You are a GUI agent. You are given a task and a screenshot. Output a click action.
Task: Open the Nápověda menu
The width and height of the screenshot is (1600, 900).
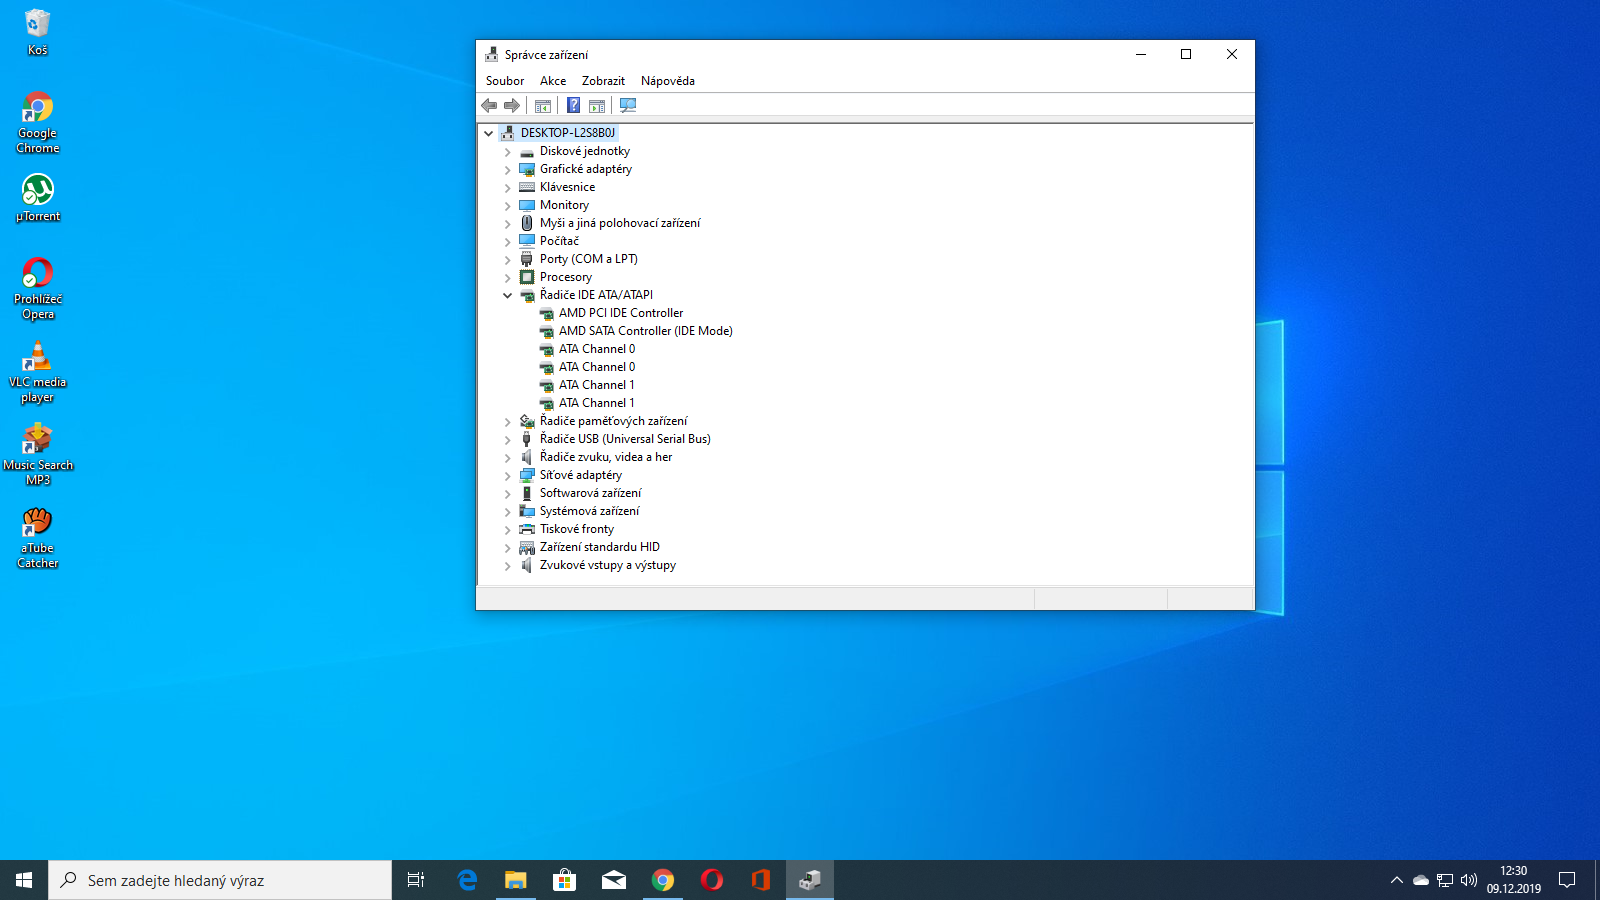coord(667,81)
